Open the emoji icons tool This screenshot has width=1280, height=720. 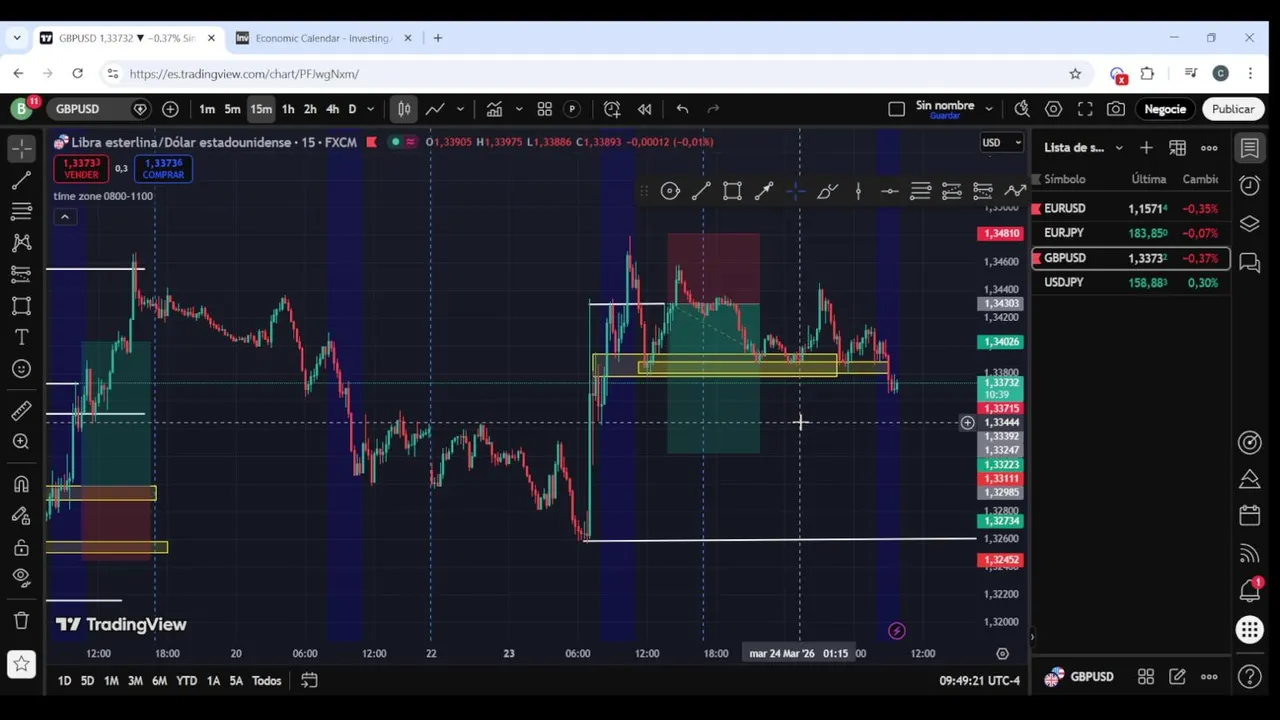click(21, 369)
